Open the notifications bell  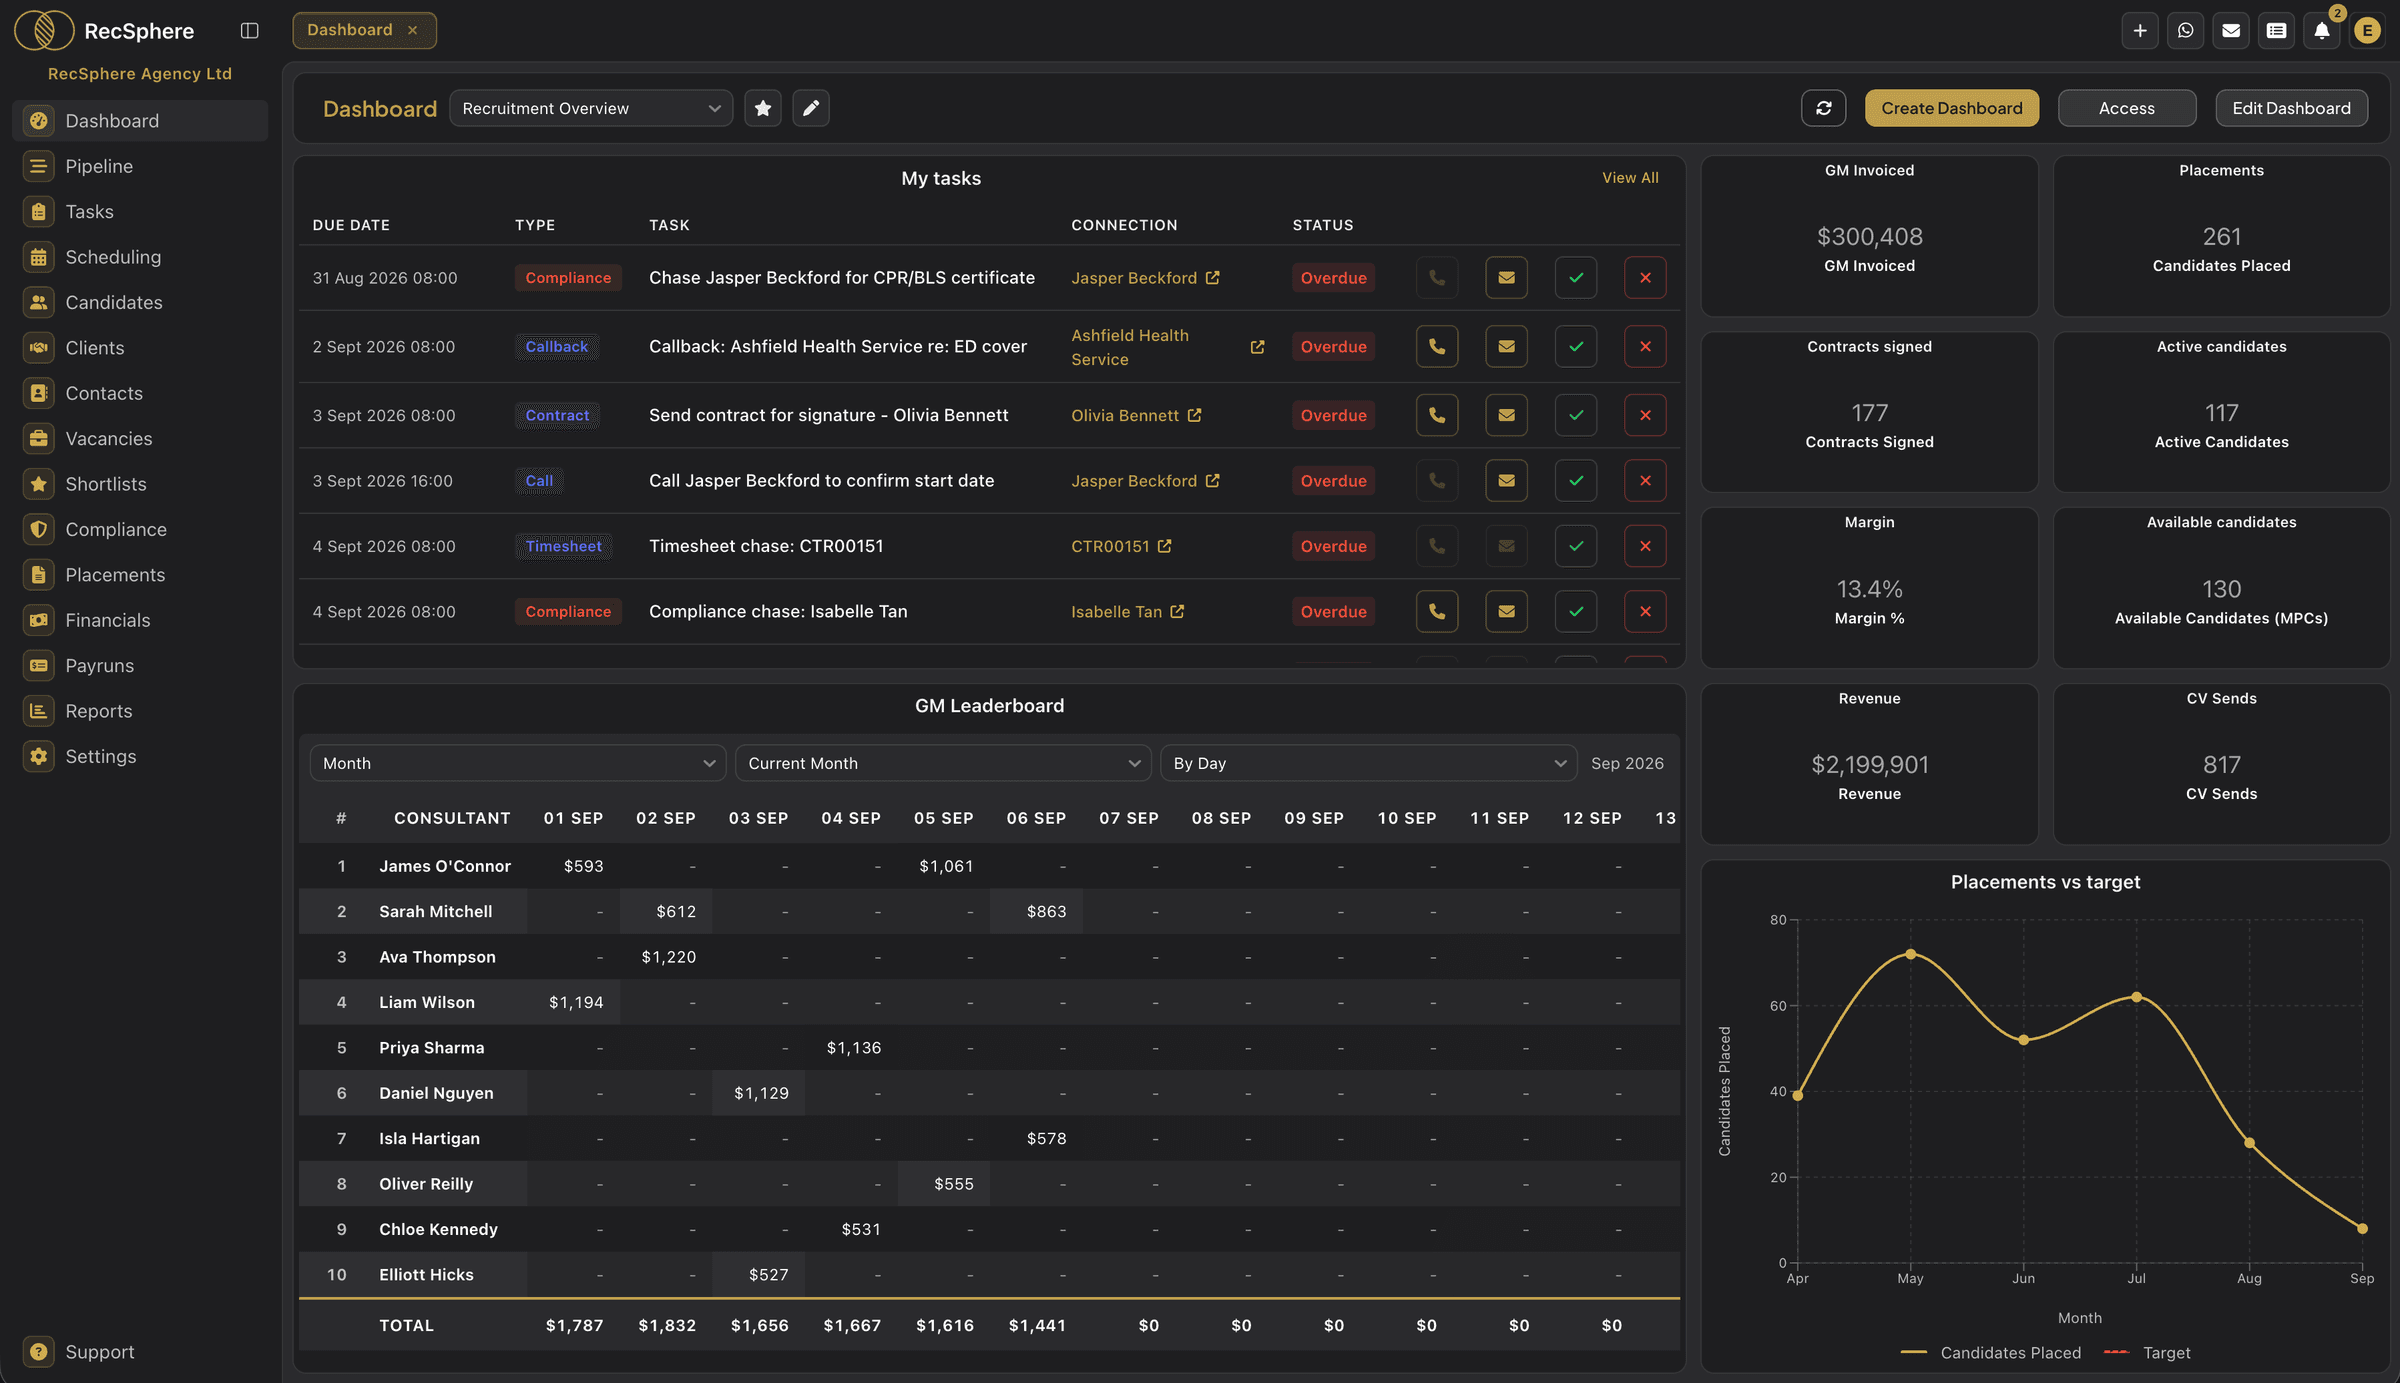coord(2322,30)
